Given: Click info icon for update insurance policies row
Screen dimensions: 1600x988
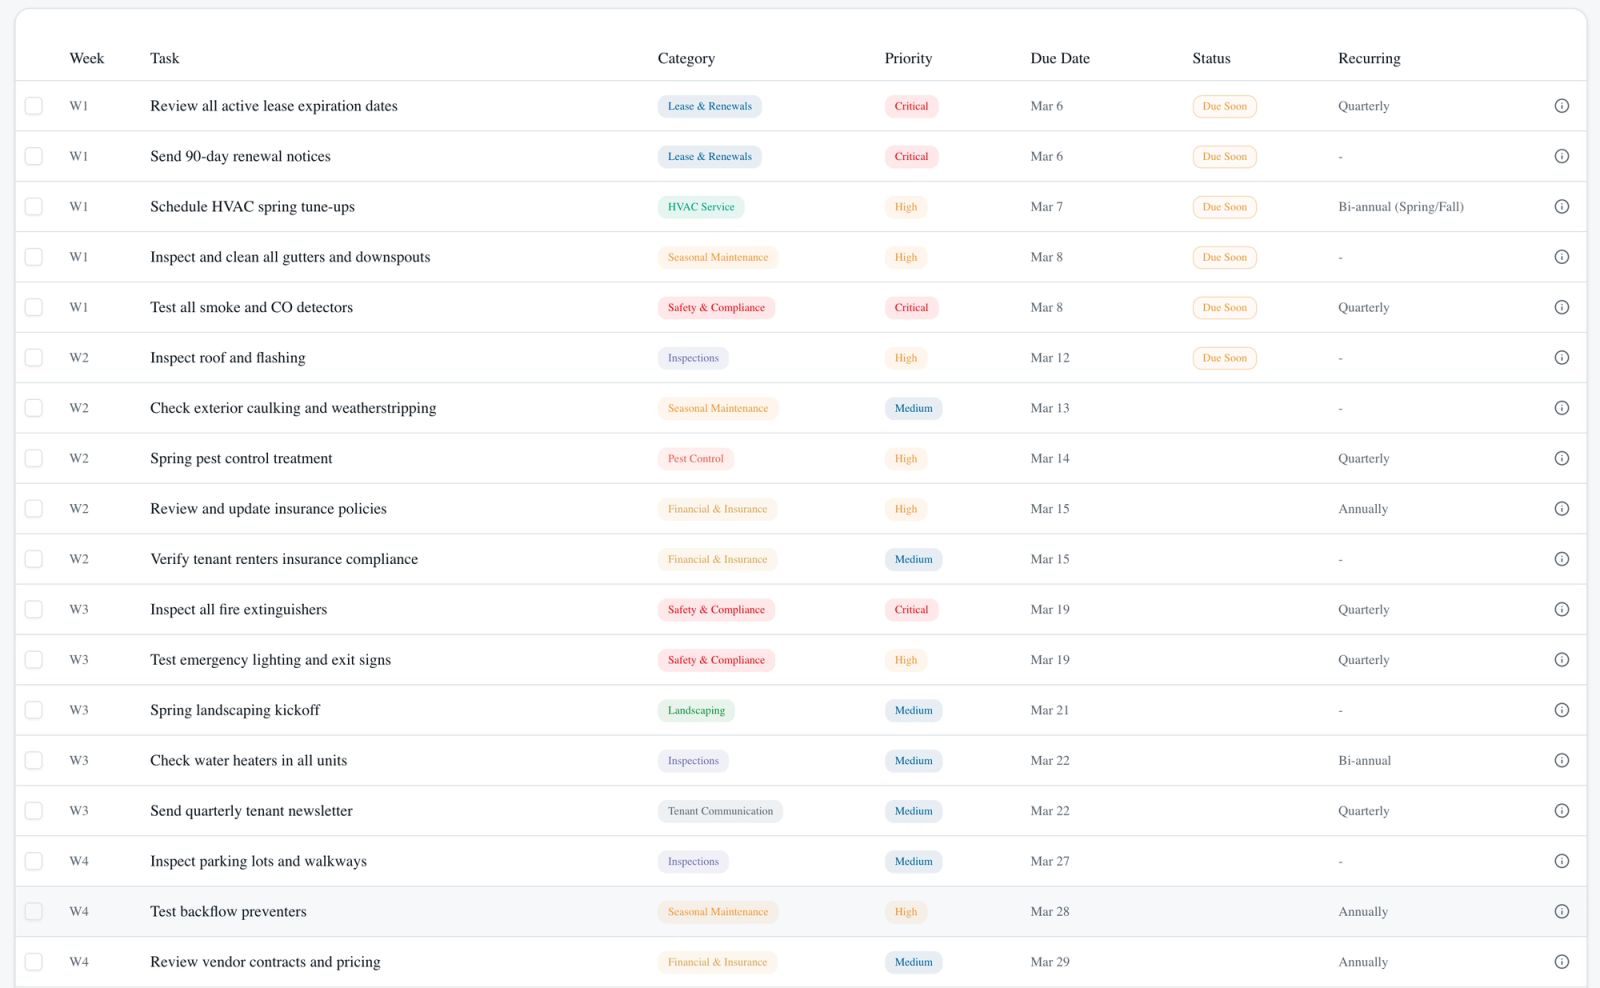Looking at the screenshot, I should pyautogui.click(x=1561, y=509).
